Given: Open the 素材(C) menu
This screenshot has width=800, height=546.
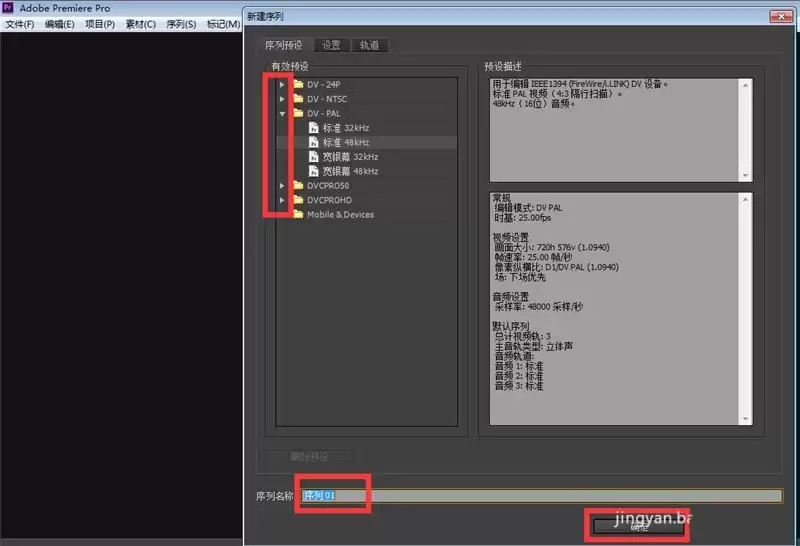Looking at the screenshot, I should click(x=141, y=24).
